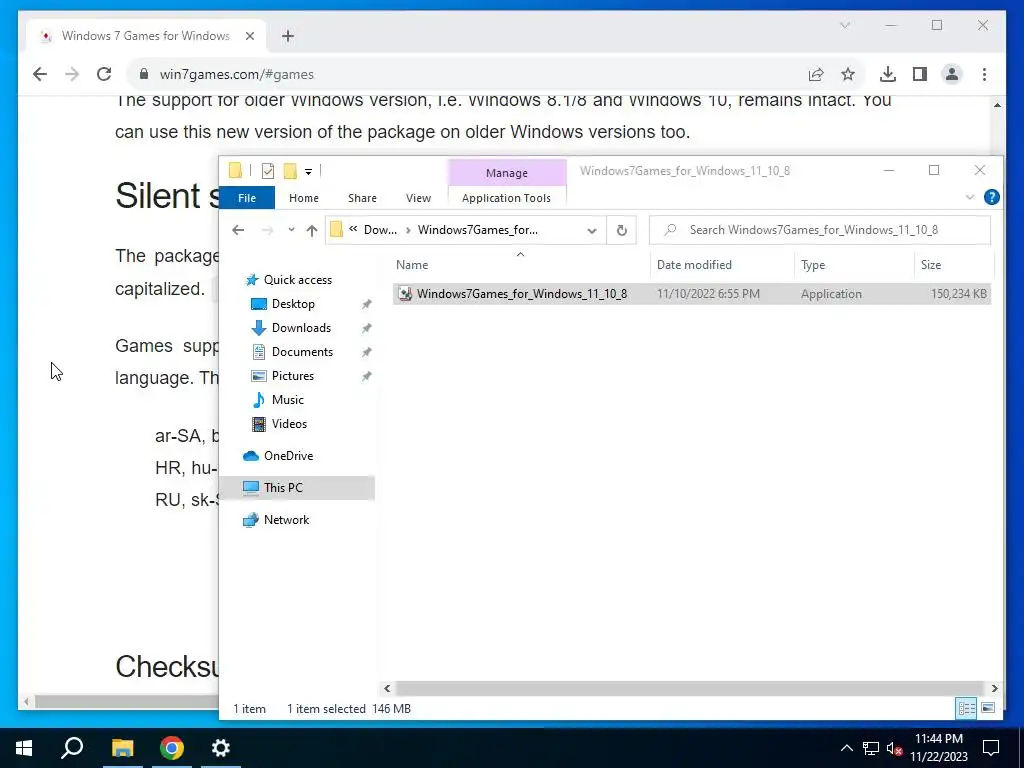
Task: Click File Explorer on the taskbar
Action: [122, 748]
